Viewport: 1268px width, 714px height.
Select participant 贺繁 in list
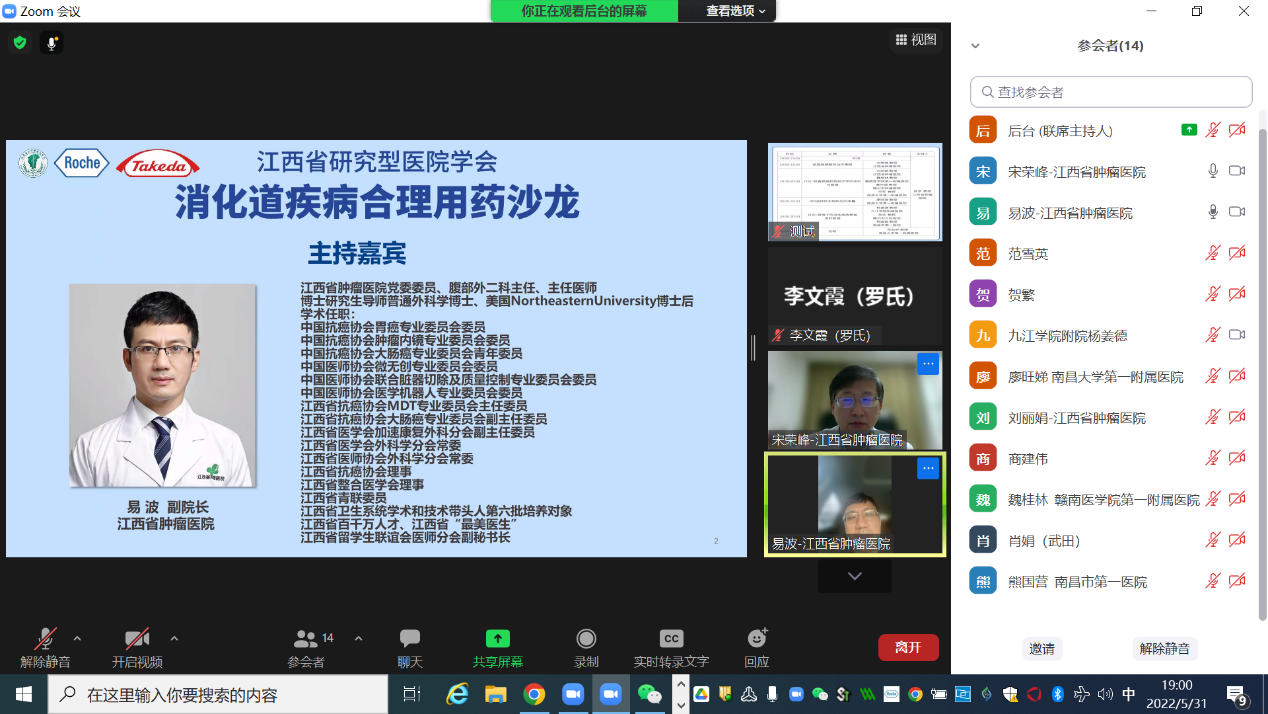[1109, 294]
